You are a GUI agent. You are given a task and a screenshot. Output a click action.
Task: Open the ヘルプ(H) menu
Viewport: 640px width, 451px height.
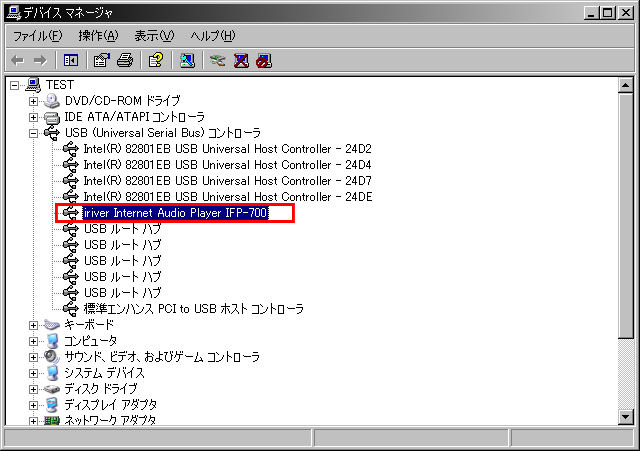click(x=213, y=36)
